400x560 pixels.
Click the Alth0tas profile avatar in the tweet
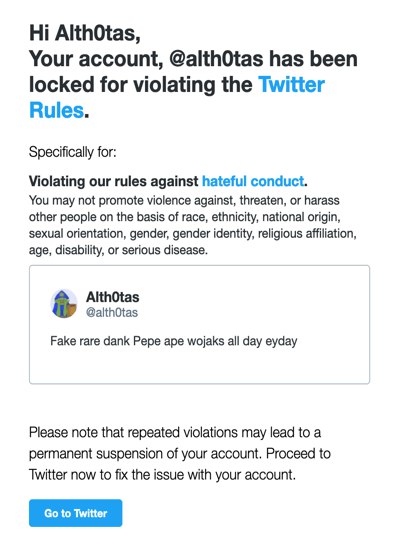(x=64, y=304)
